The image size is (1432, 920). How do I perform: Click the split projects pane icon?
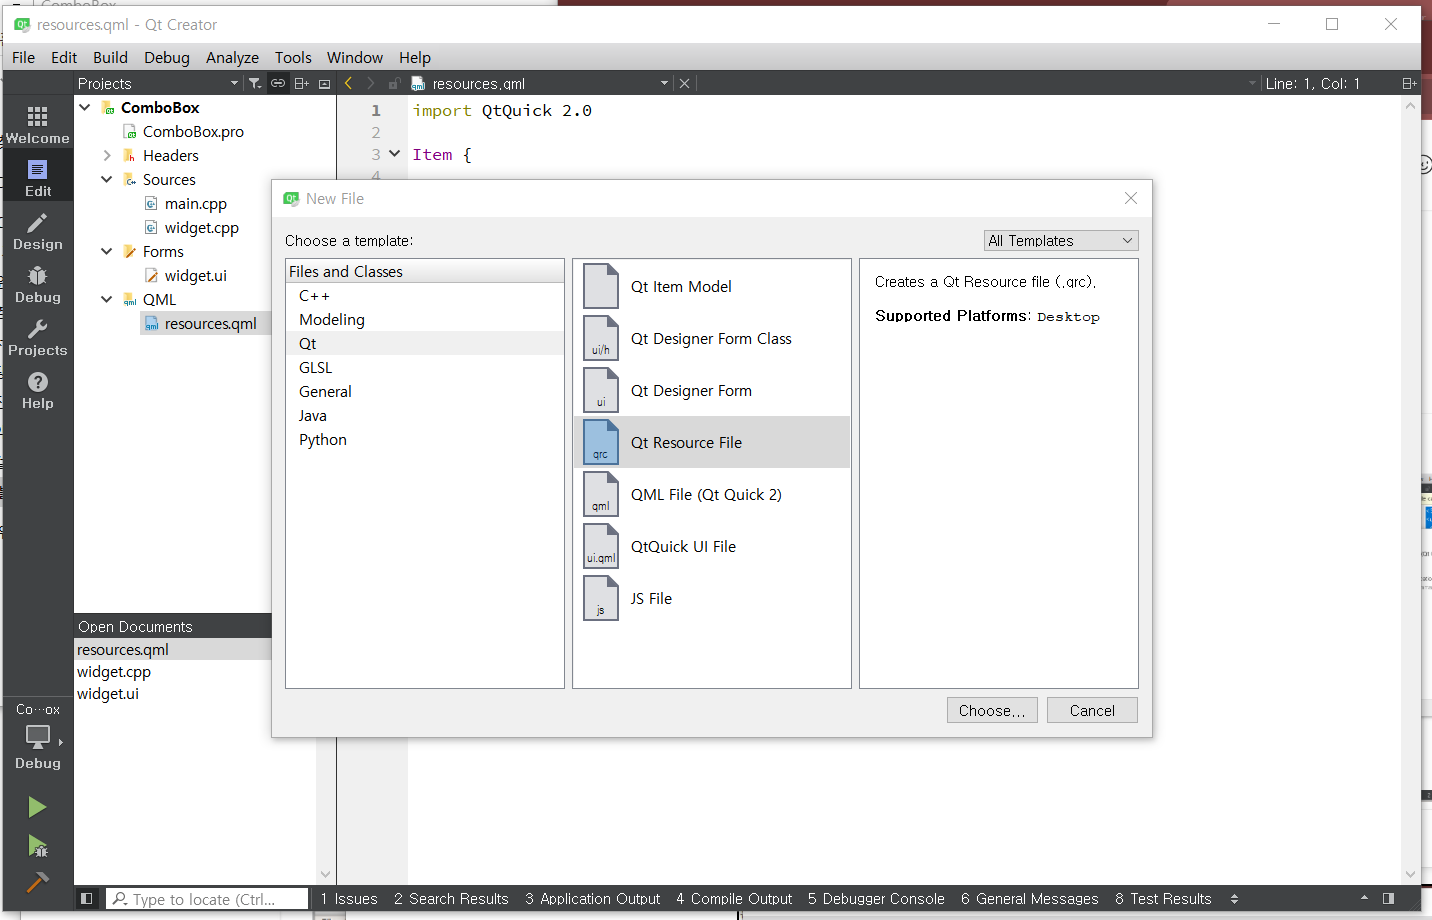point(301,84)
